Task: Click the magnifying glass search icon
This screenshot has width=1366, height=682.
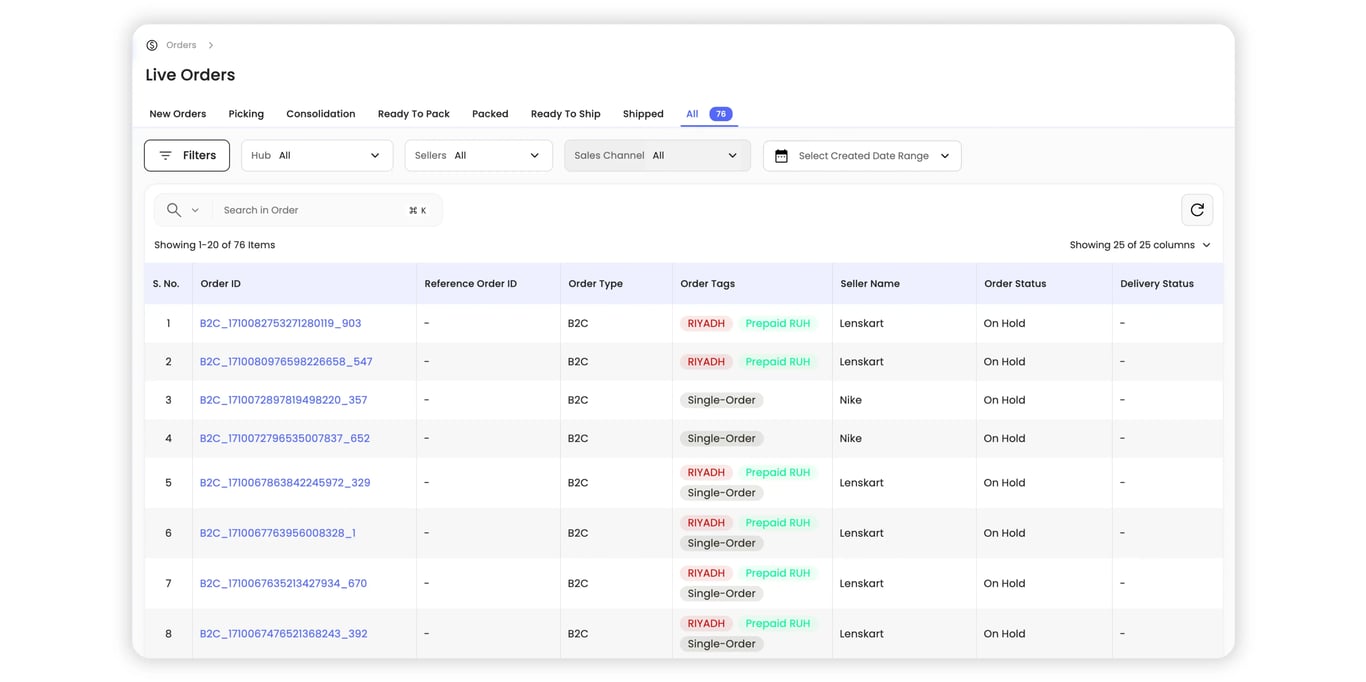Action: coord(171,209)
